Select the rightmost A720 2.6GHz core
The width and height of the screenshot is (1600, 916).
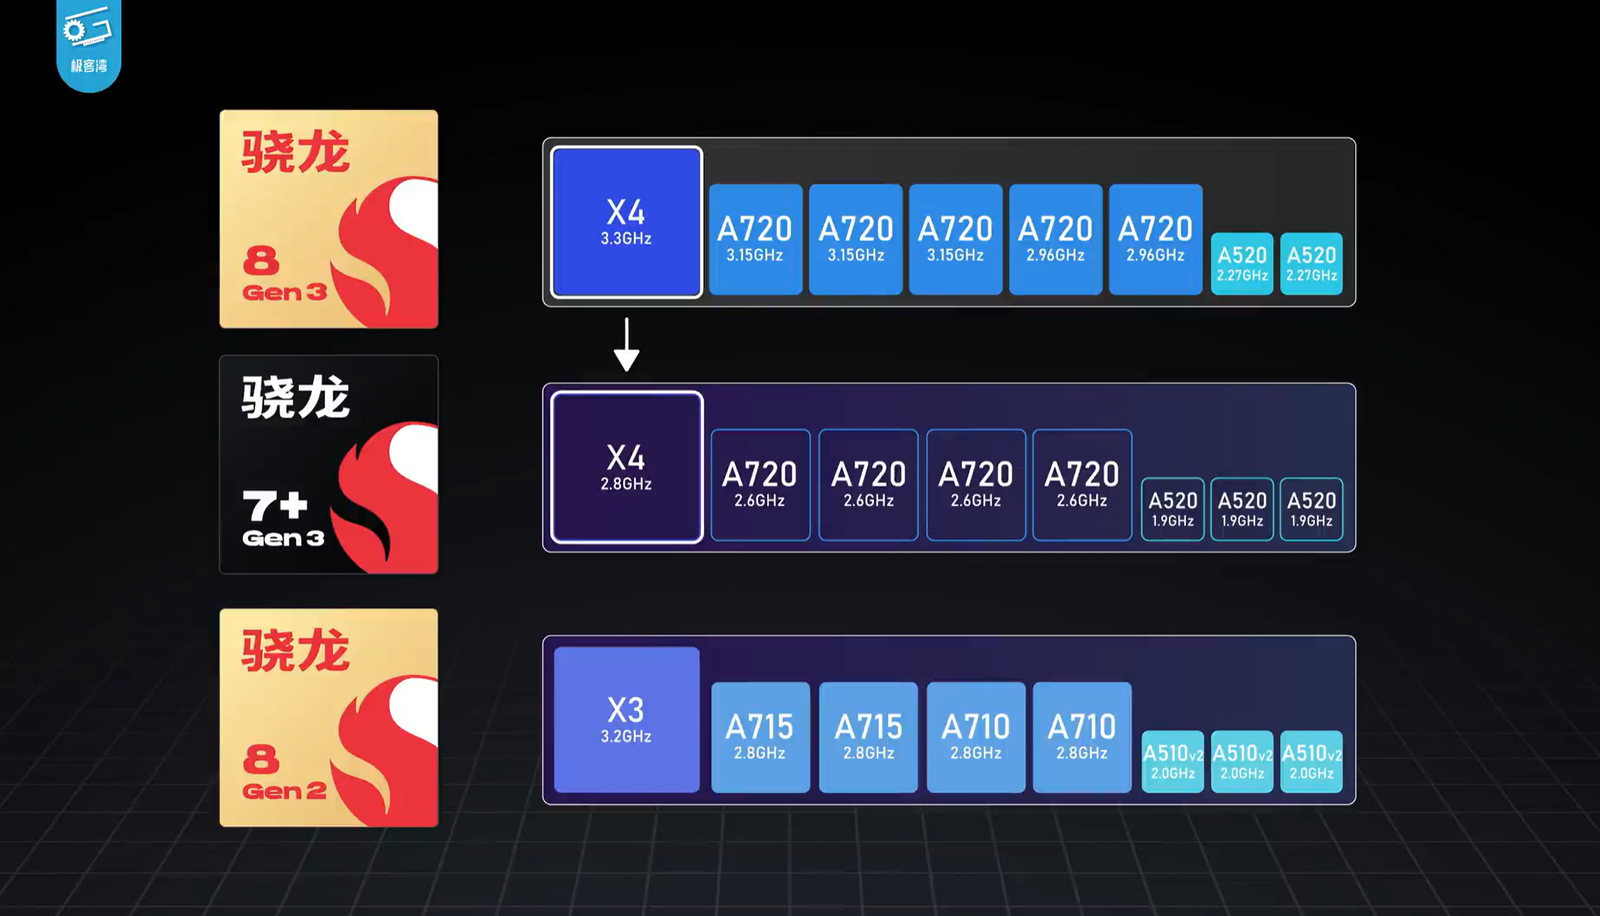tap(1082, 485)
